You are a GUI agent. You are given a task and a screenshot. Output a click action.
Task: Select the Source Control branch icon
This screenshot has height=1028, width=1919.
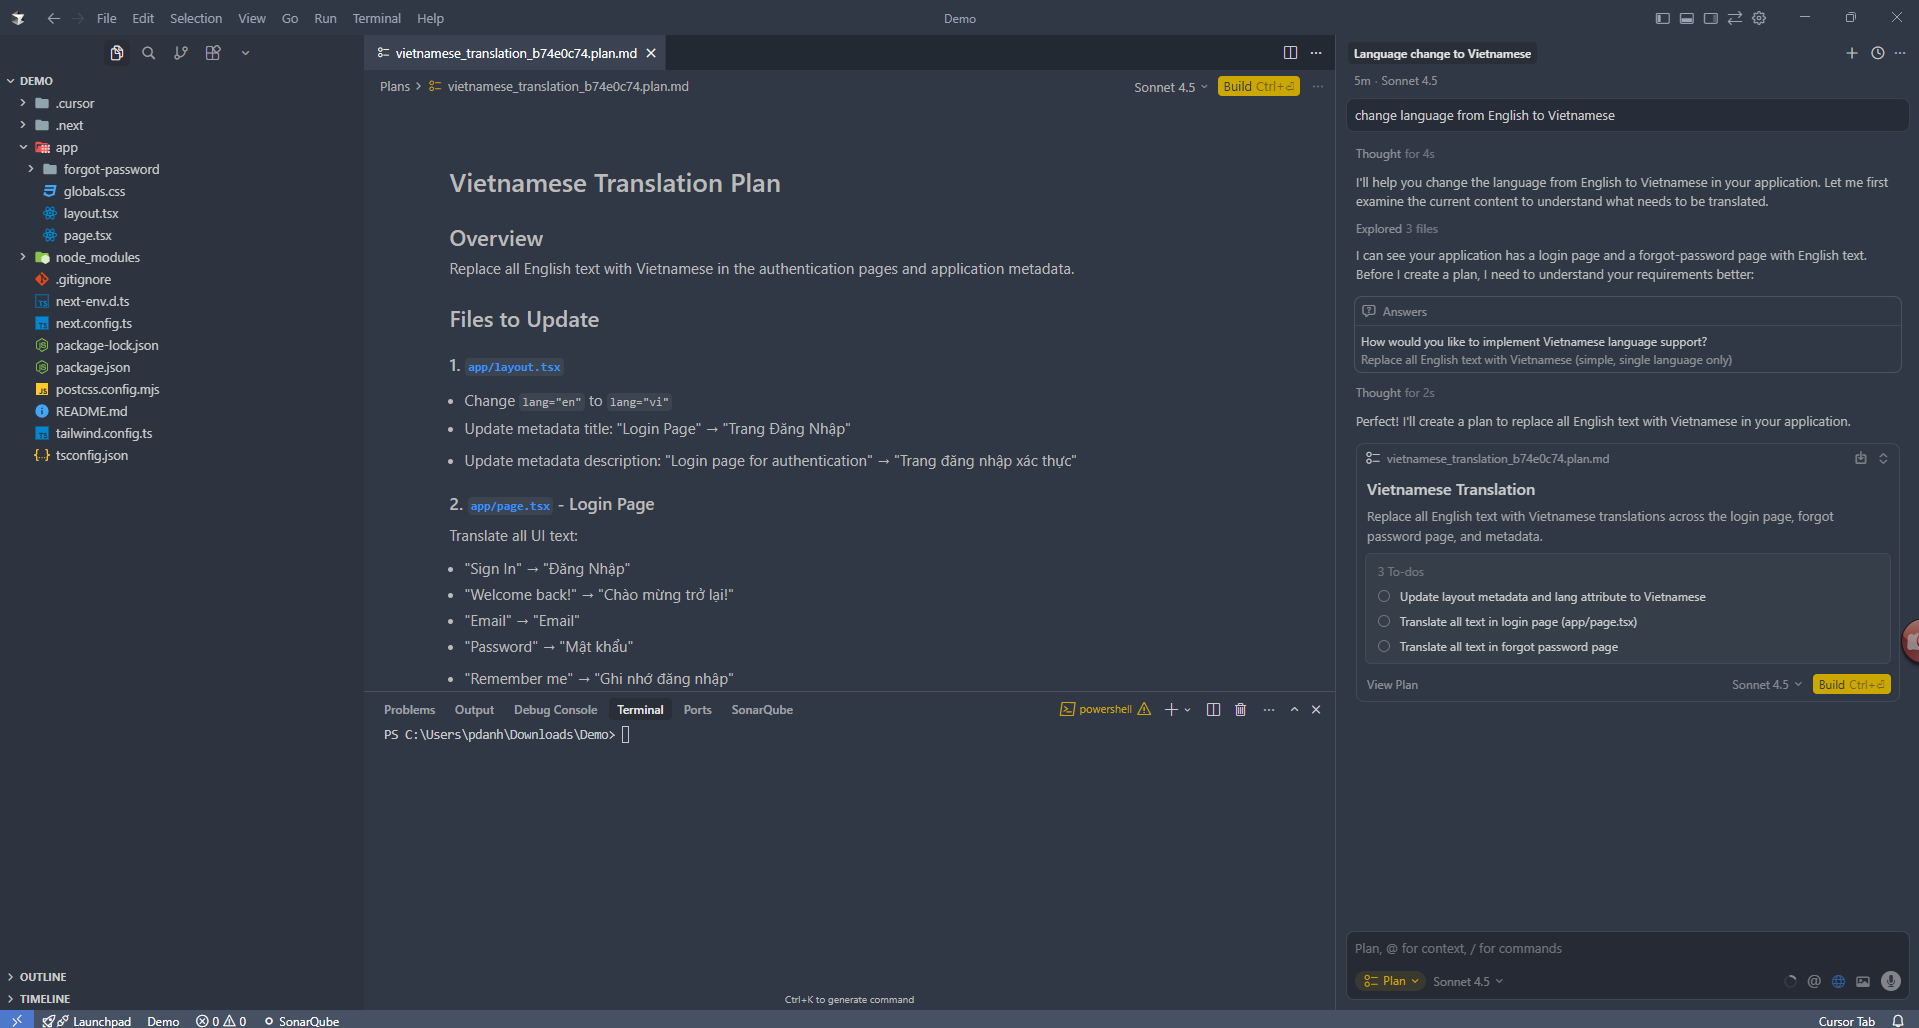(180, 52)
